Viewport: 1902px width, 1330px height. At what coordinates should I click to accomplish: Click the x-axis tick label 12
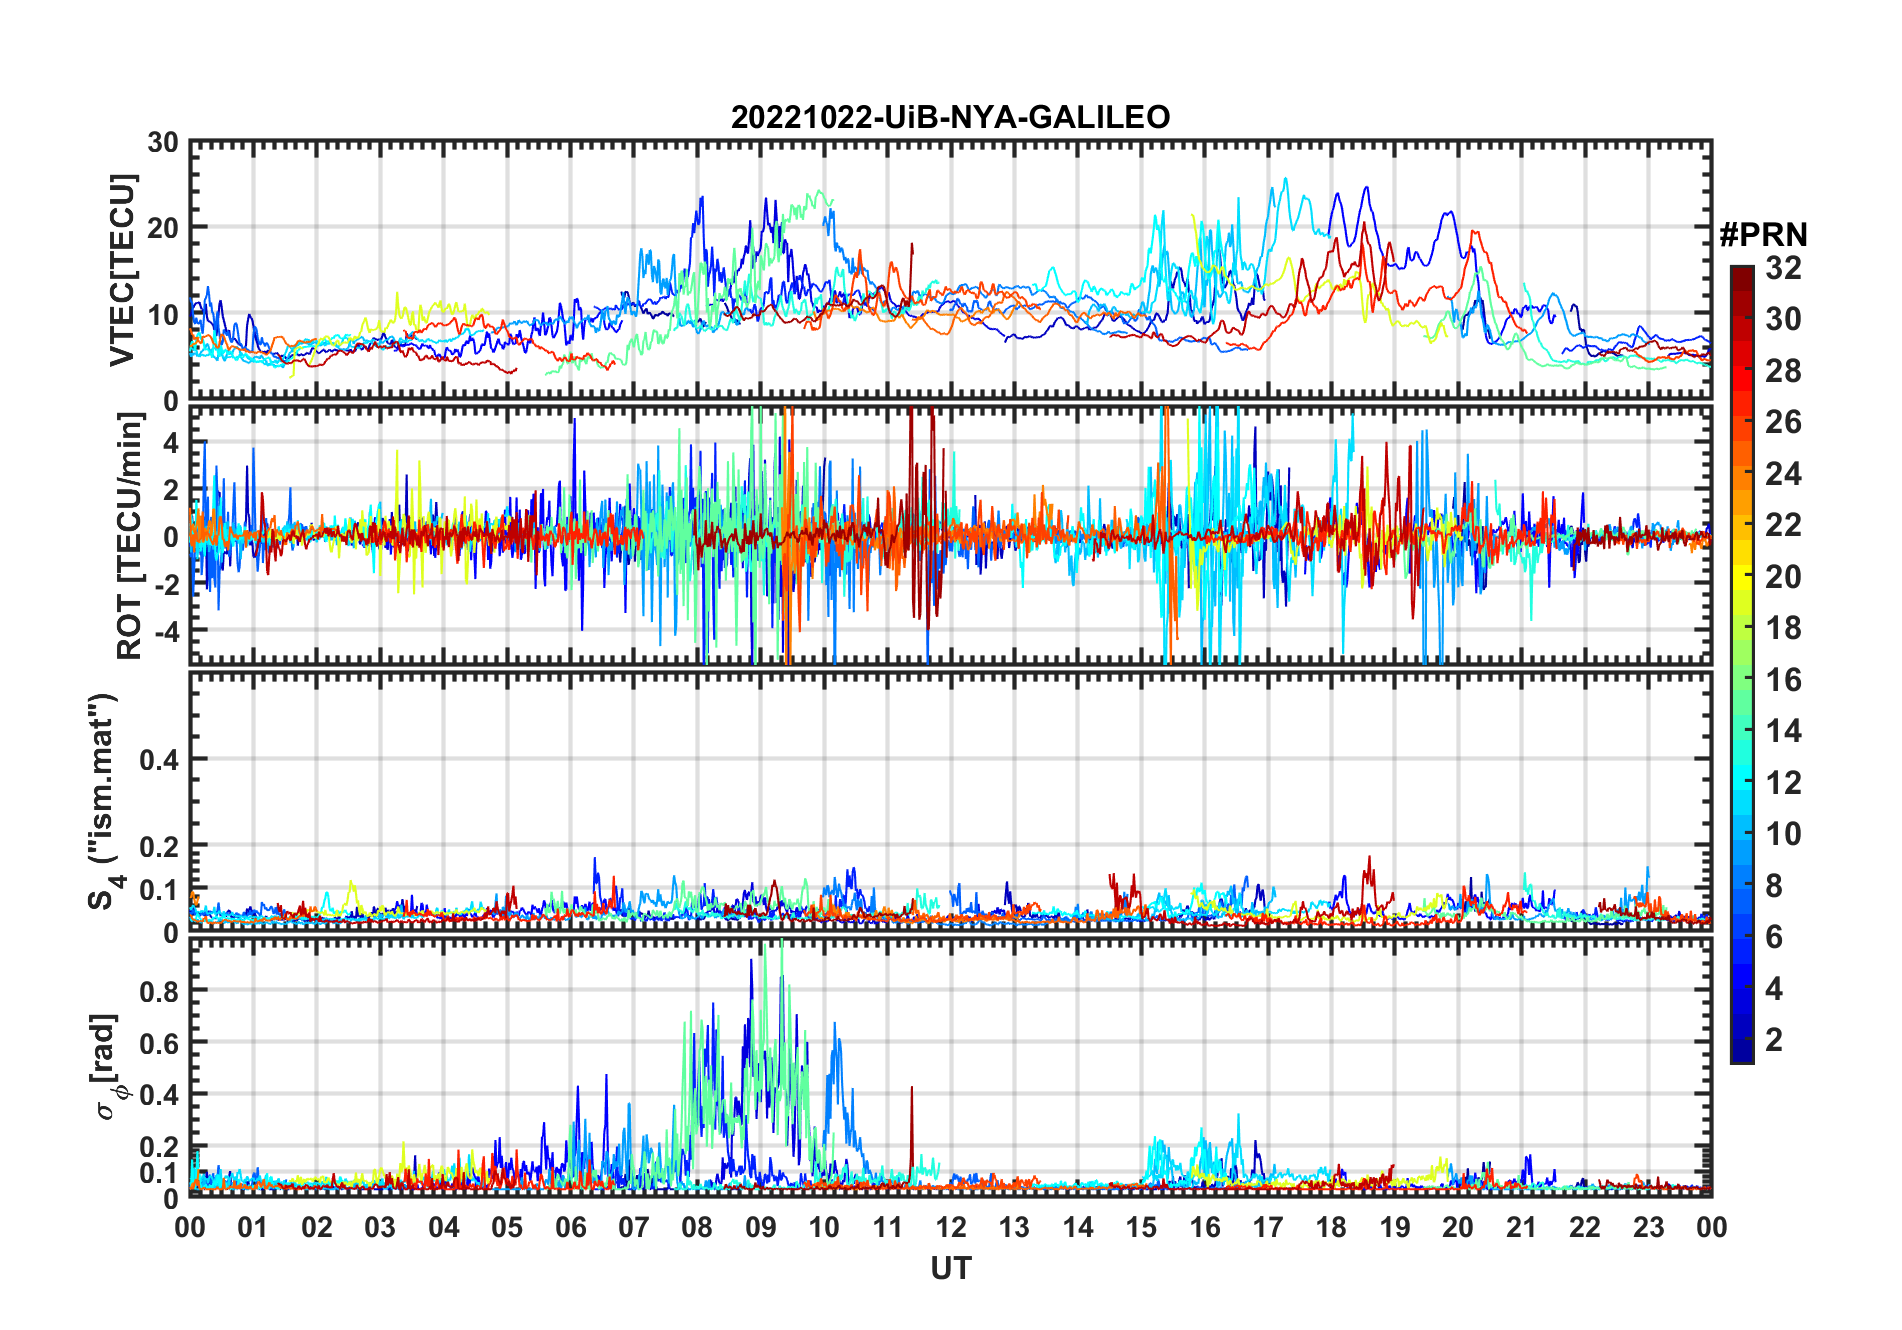(x=950, y=1227)
